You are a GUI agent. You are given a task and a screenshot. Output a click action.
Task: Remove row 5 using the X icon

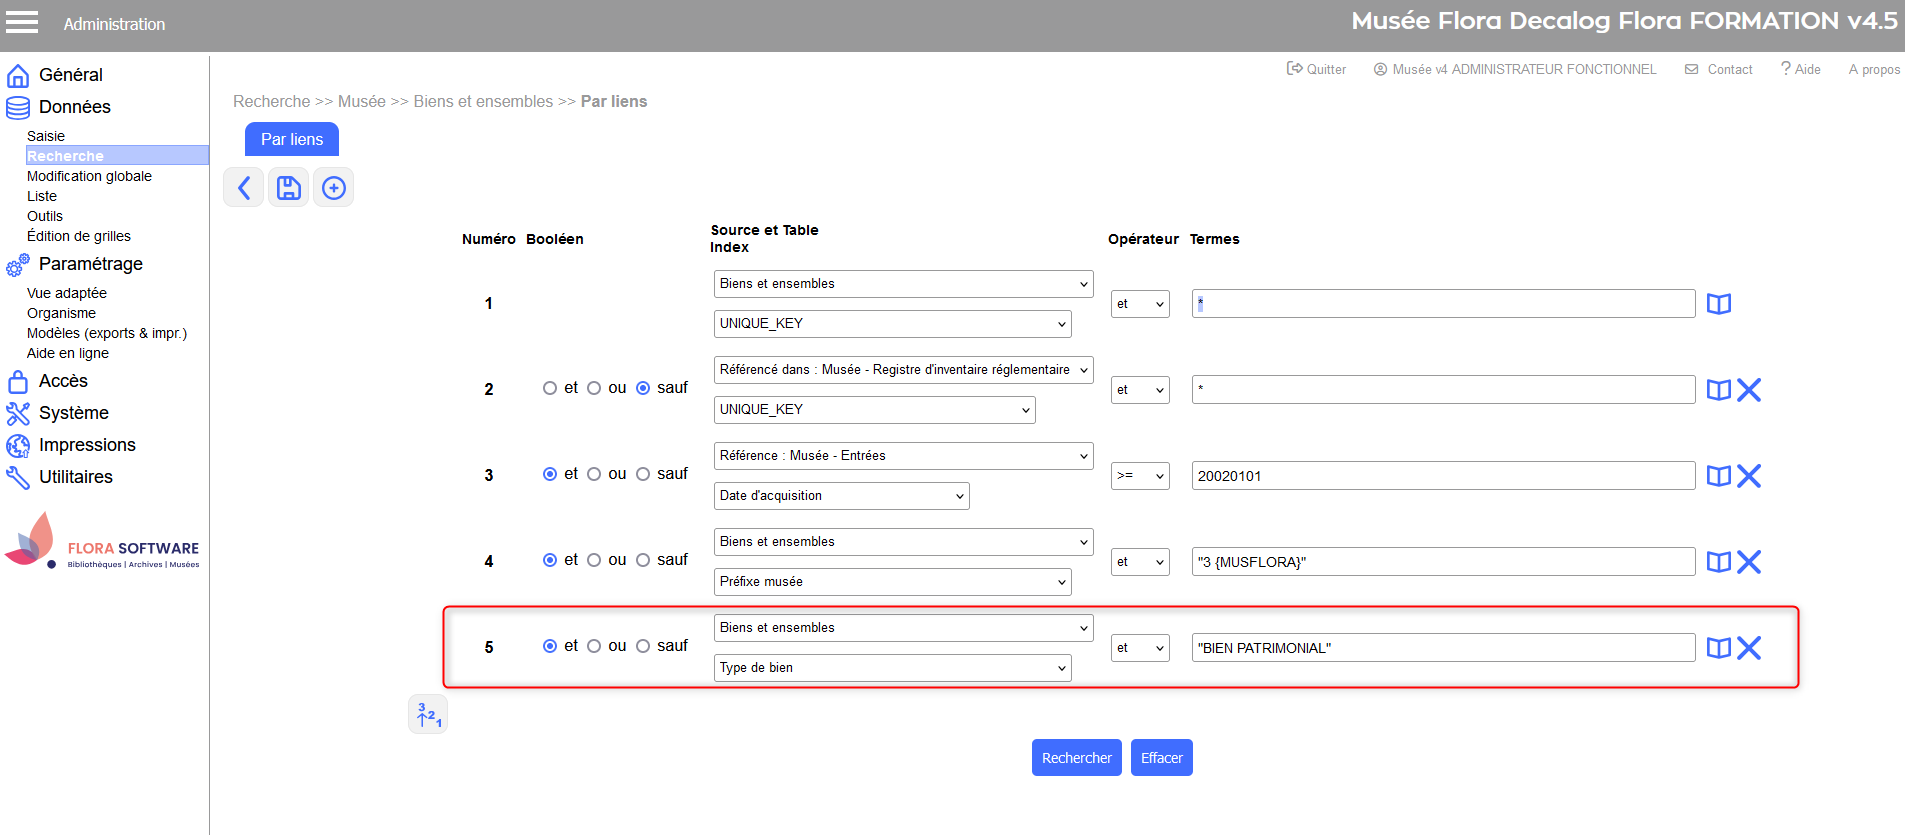pos(1749,648)
